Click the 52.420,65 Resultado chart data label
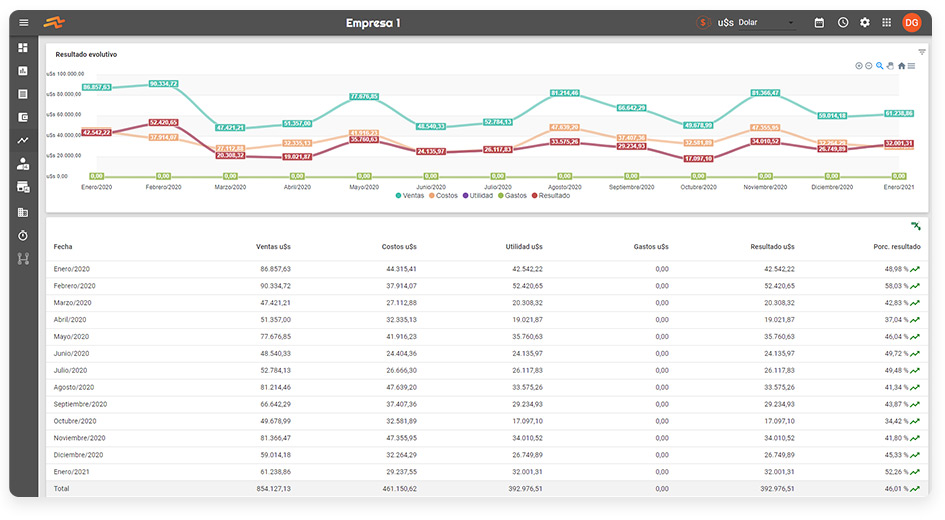The height and width of the screenshot is (520, 945). click(163, 122)
